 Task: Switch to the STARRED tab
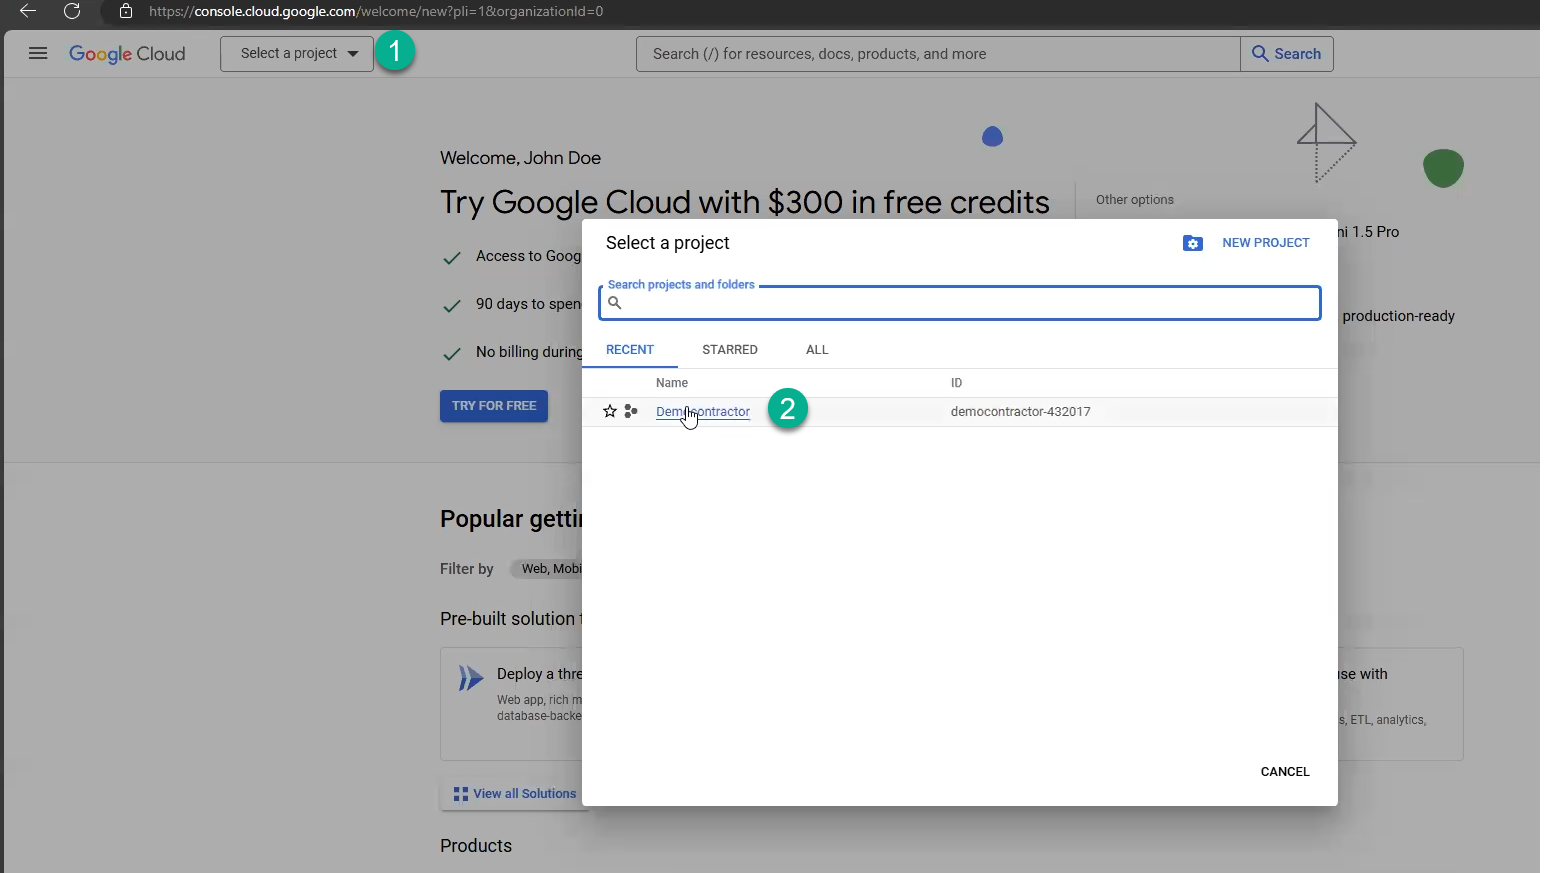pyautogui.click(x=730, y=350)
